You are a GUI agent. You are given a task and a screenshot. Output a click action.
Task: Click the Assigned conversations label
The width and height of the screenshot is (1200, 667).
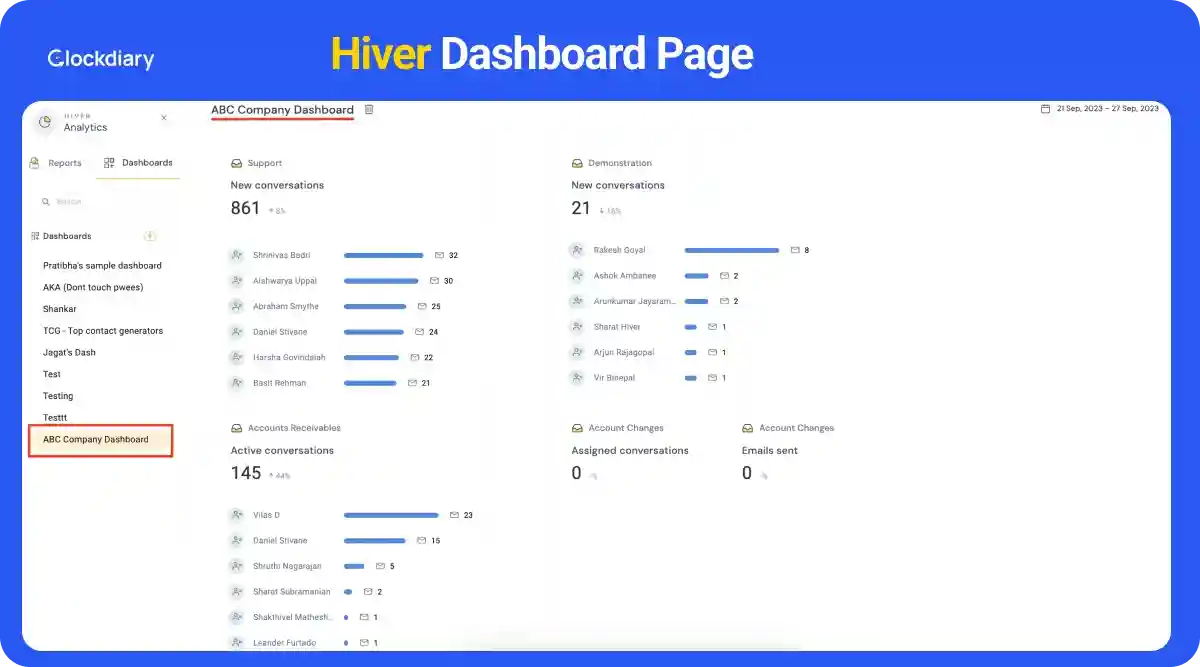point(630,451)
